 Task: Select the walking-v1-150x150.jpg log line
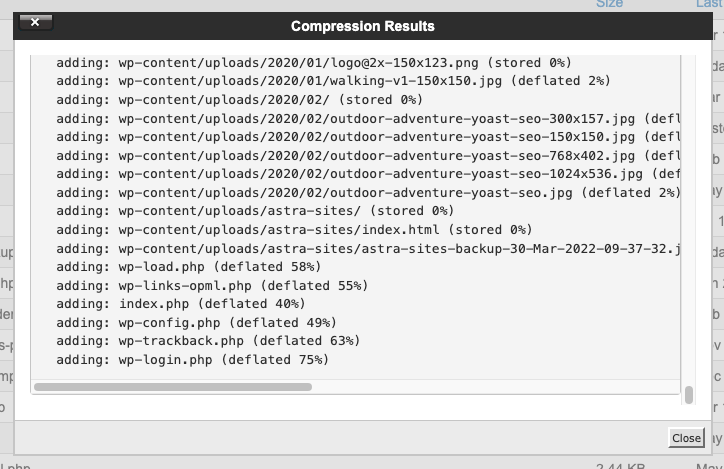point(333,81)
